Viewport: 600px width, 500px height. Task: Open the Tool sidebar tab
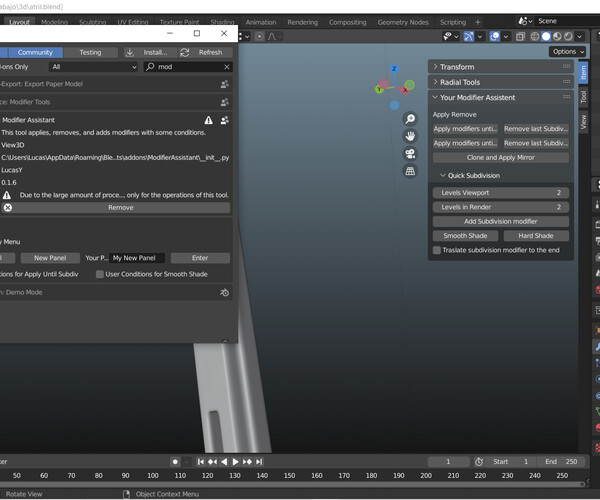[x=584, y=97]
